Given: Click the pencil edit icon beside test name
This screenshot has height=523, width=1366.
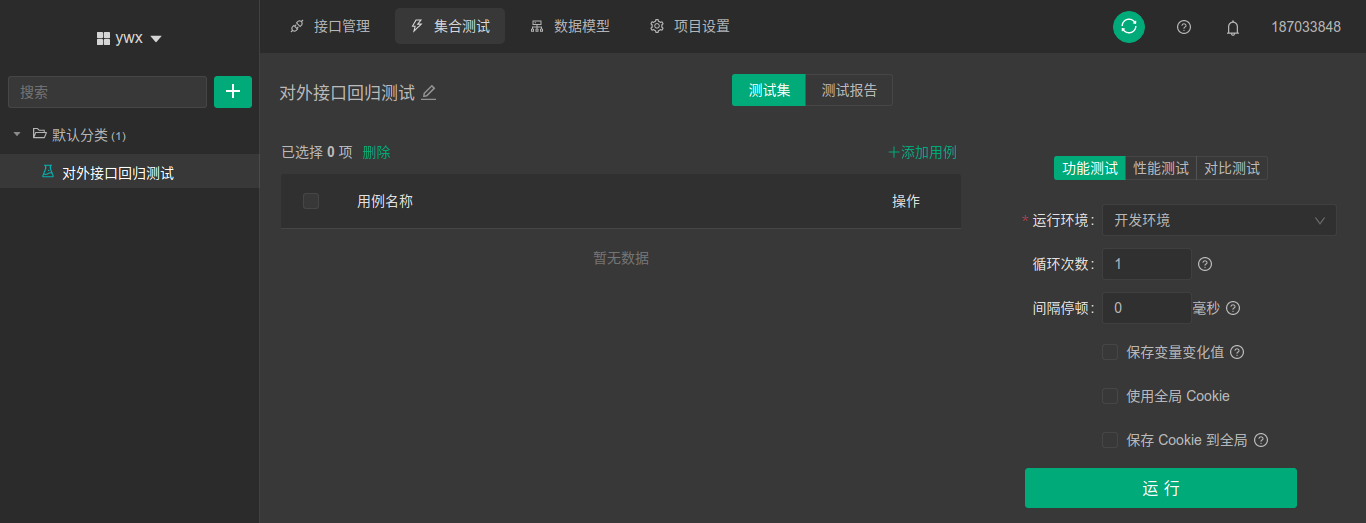Looking at the screenshot, I should click(429, 93).
